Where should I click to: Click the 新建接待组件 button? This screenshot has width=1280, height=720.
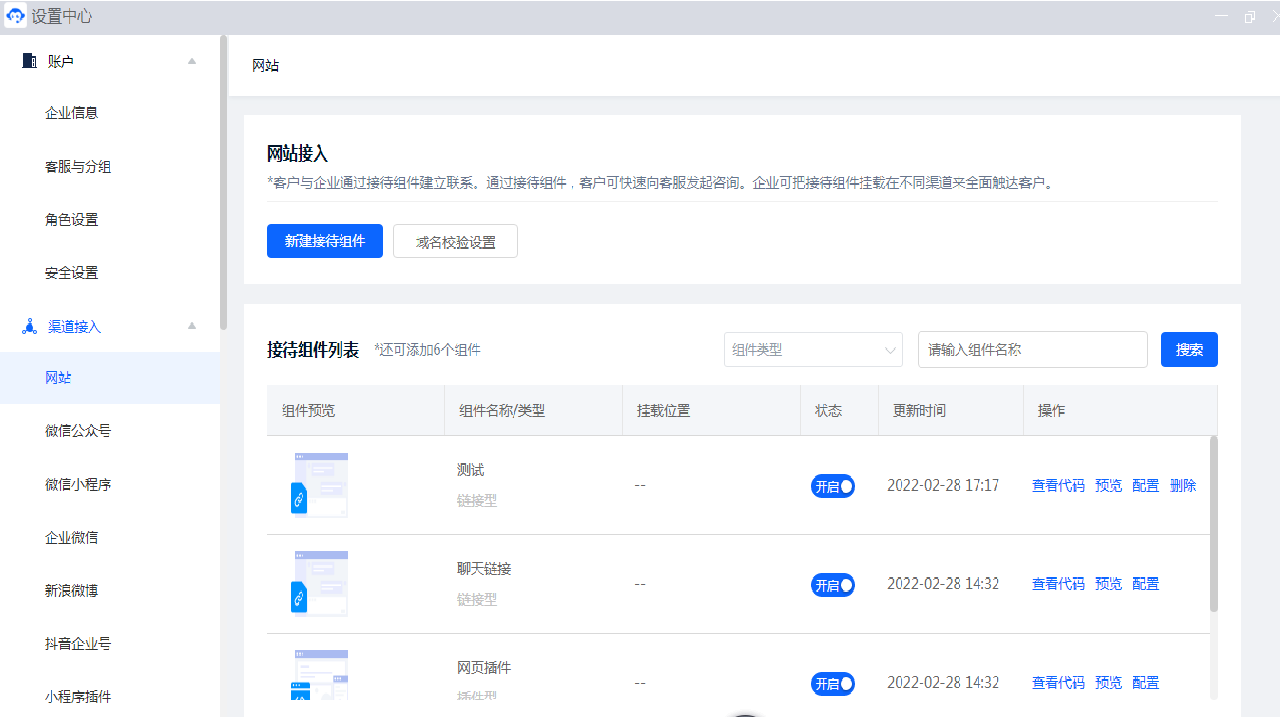tap(324, 241)
